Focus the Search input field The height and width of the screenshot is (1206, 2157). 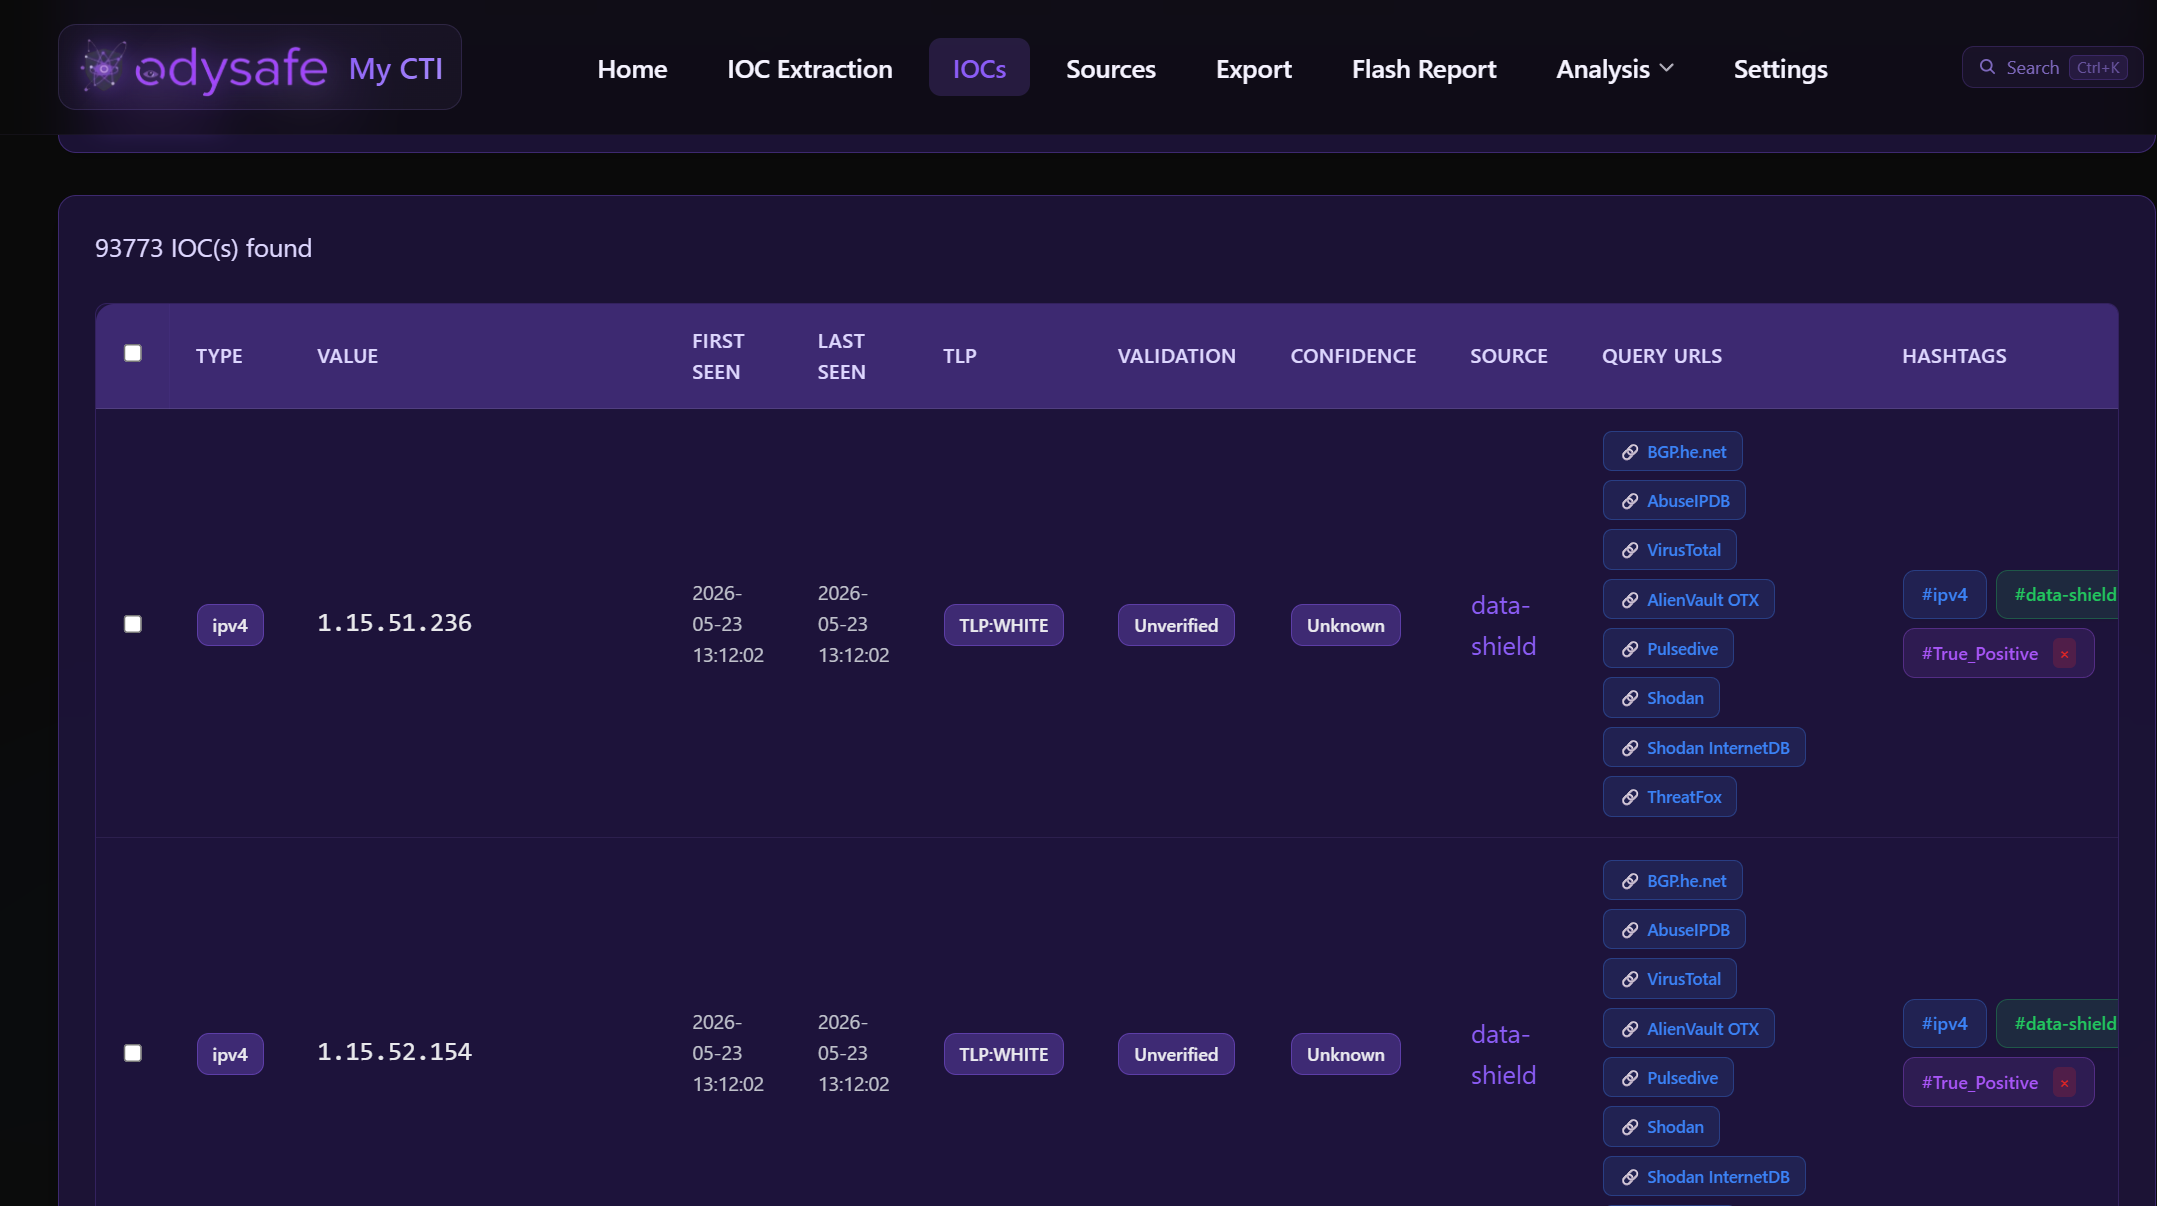(2052, 67)
